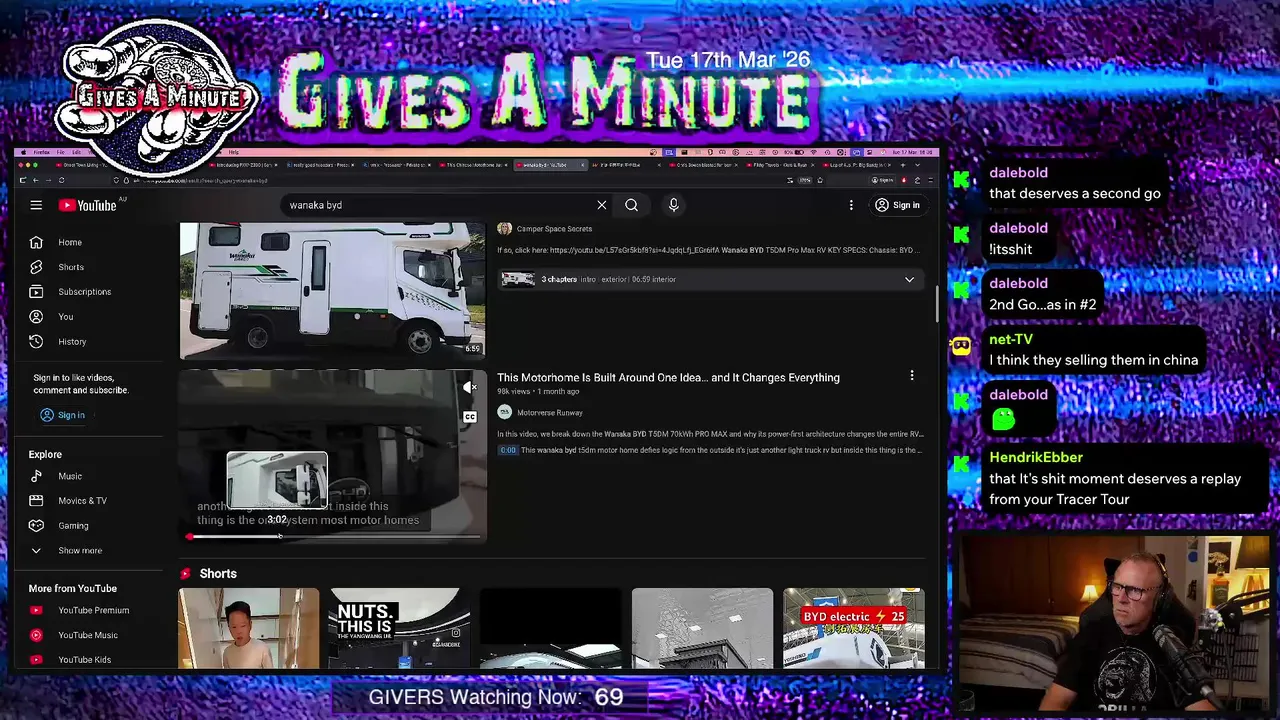This screenshot has width=1280, height=720.
Task: Click the YouTube logo
Action: pyautogui.click(x=87, y=205)
